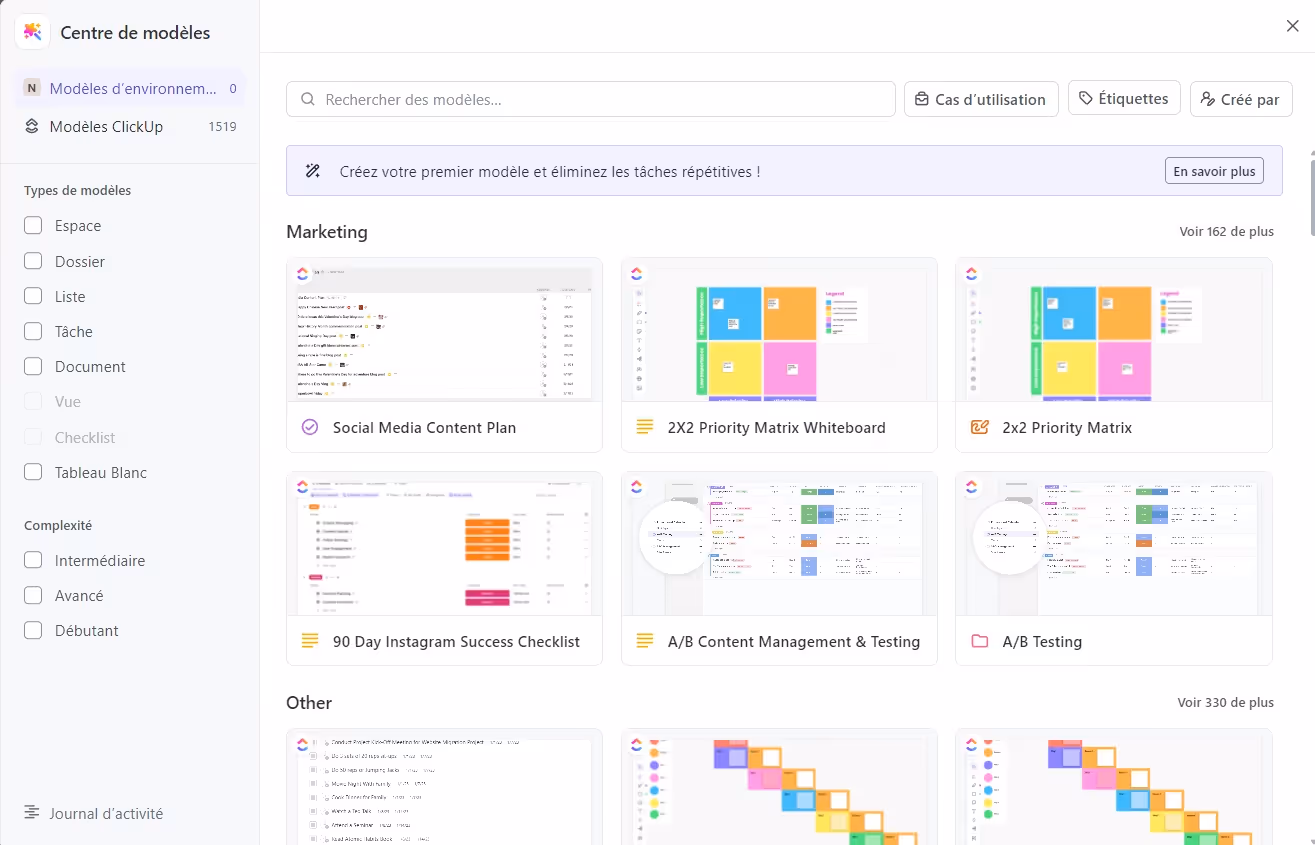Click the folder icon beside A/B Testing
This screenshot has height=845, width=1315.
[979, 641]
